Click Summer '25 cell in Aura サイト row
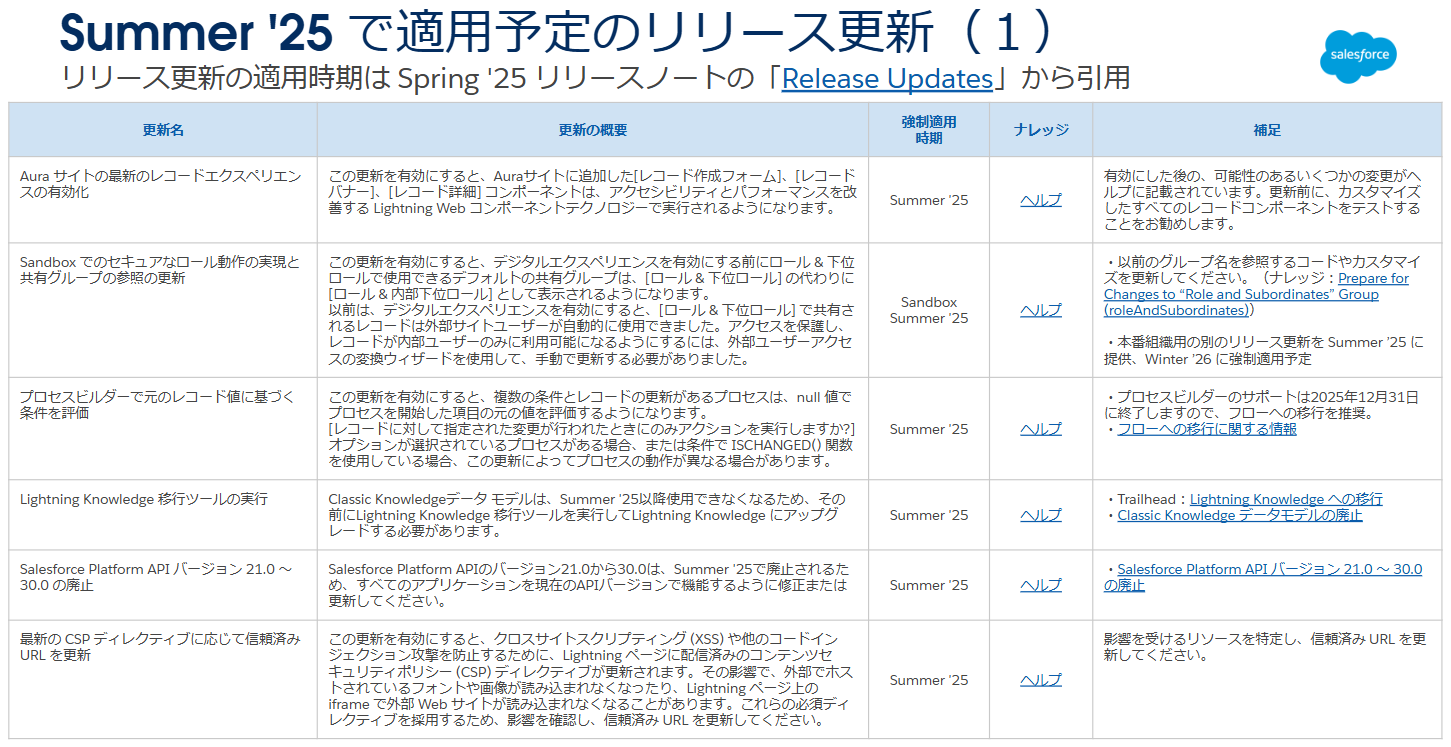Viewport: 1451px width, 747px height. coord(929,200)
